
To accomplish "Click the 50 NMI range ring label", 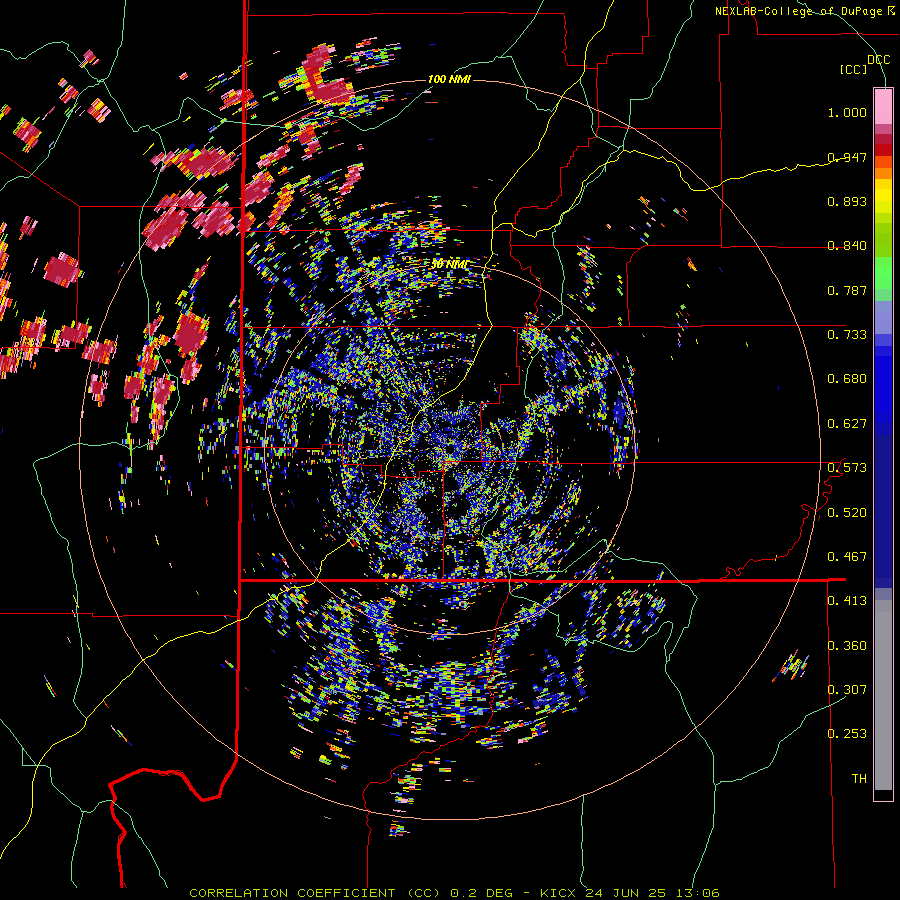I will click(x=449, y=265).
